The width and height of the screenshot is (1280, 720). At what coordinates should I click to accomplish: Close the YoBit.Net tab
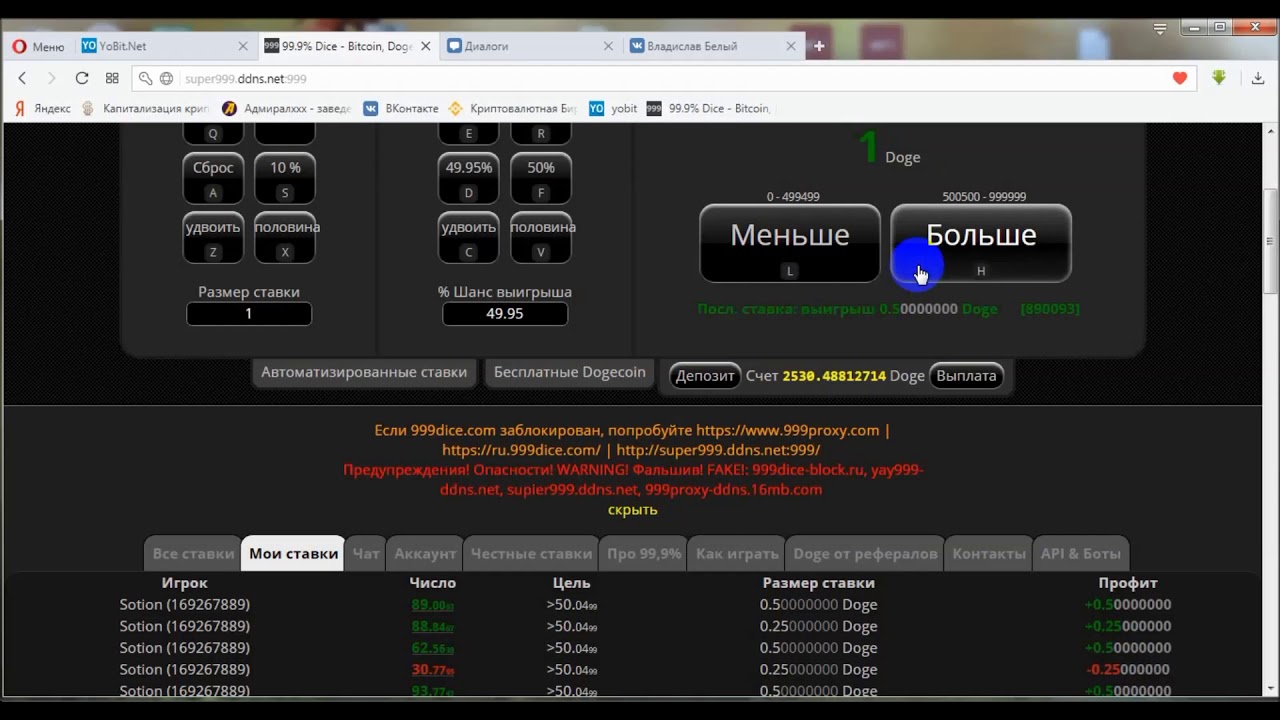click(x=243, y=46)
